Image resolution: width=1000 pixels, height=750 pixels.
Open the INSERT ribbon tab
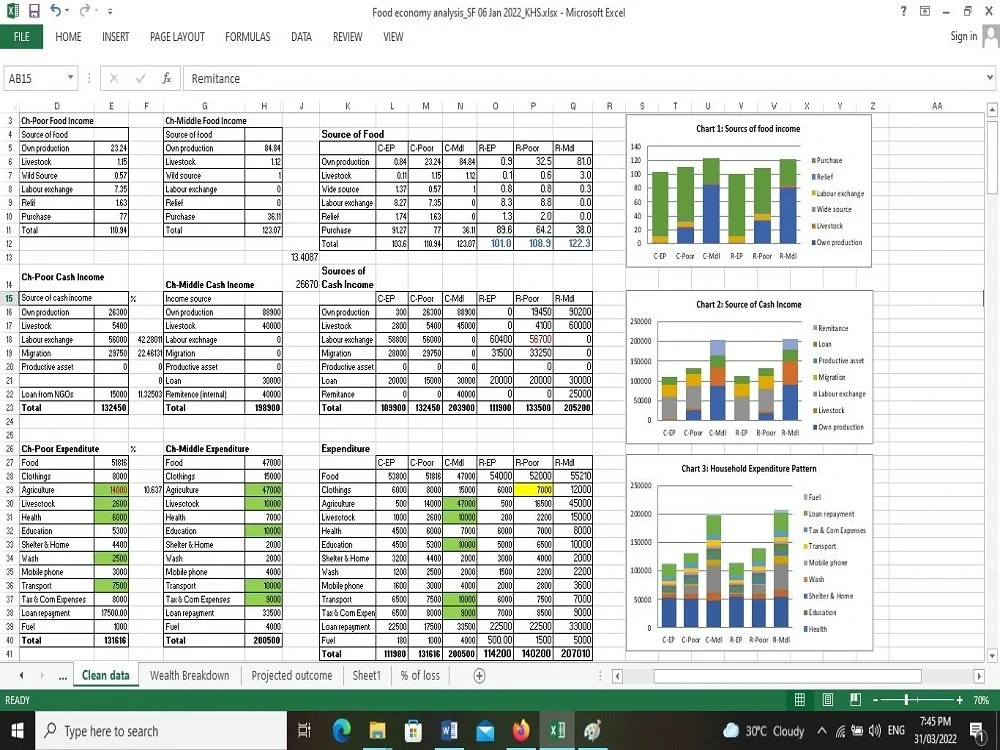115,36
